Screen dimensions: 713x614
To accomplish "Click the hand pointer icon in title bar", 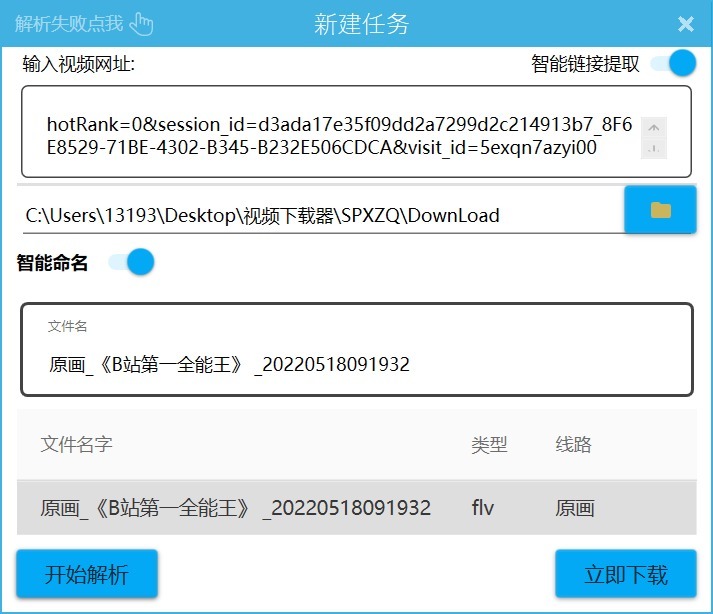I will click(142, 24).
